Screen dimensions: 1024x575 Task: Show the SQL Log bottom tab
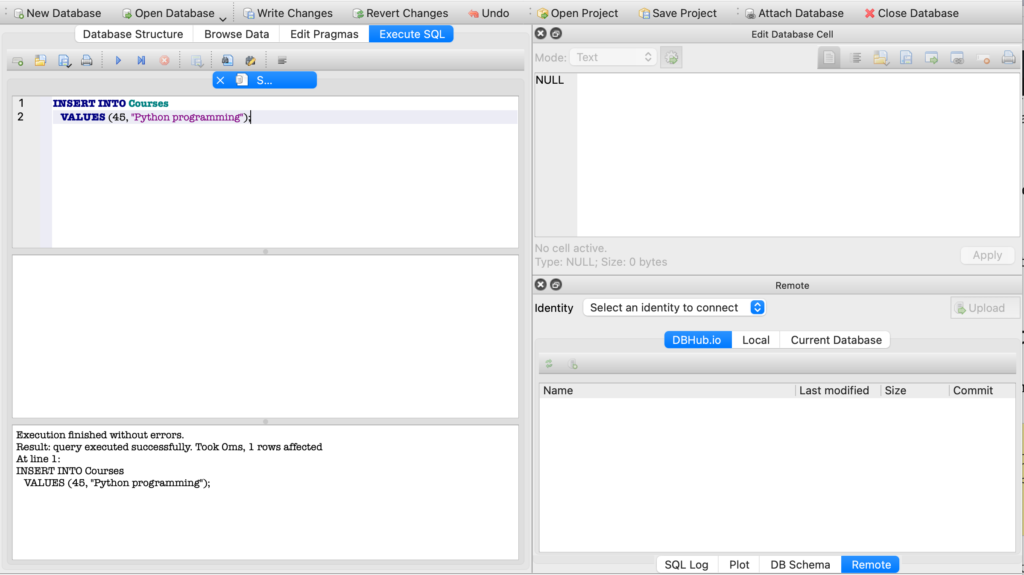(686, 565)
